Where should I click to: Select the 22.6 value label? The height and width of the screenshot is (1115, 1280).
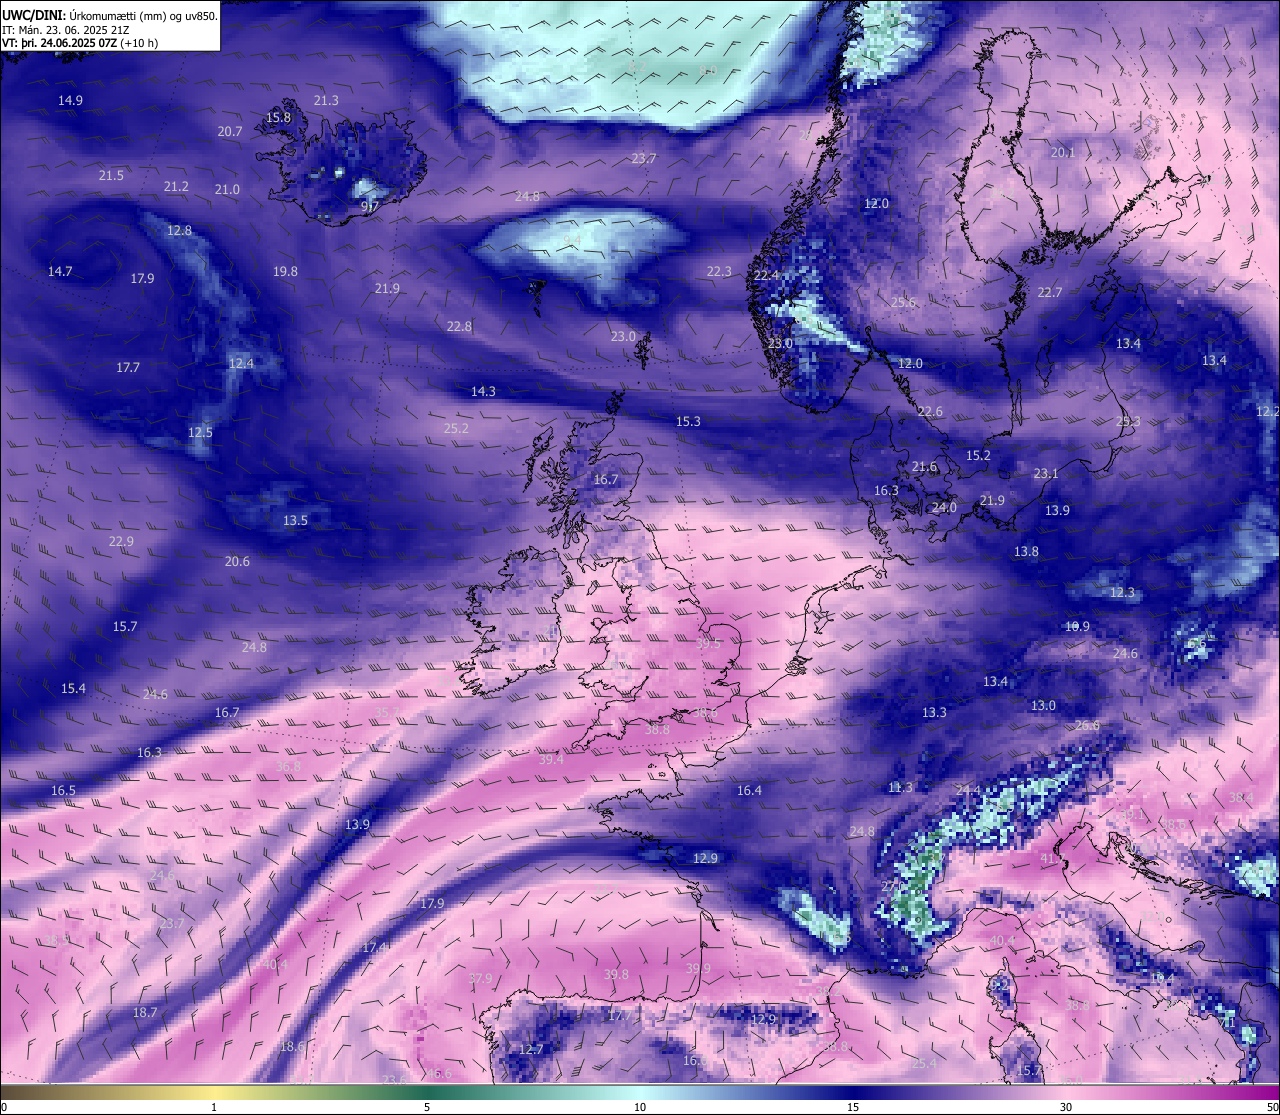[x=930, y=411]
